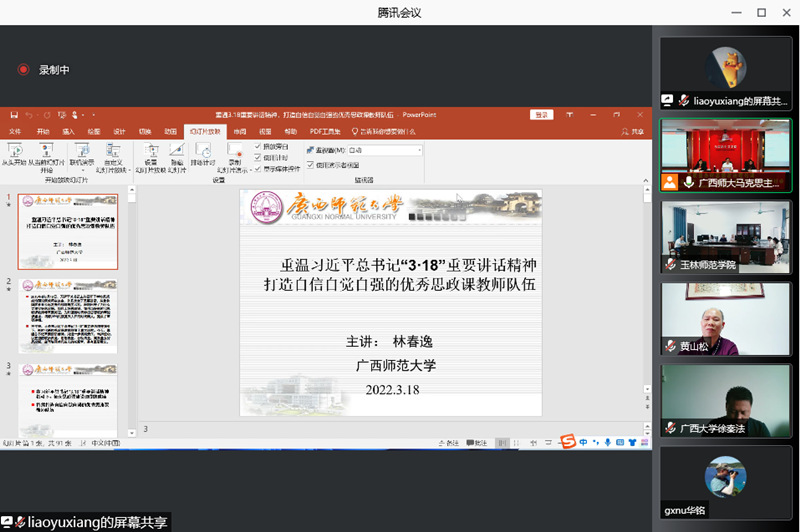This screenshot has width=800, height=532.
Task: Expand 自定义幻灯片放映 (Custom Slide Show) dropdown
Action: (x=114, y=166)
